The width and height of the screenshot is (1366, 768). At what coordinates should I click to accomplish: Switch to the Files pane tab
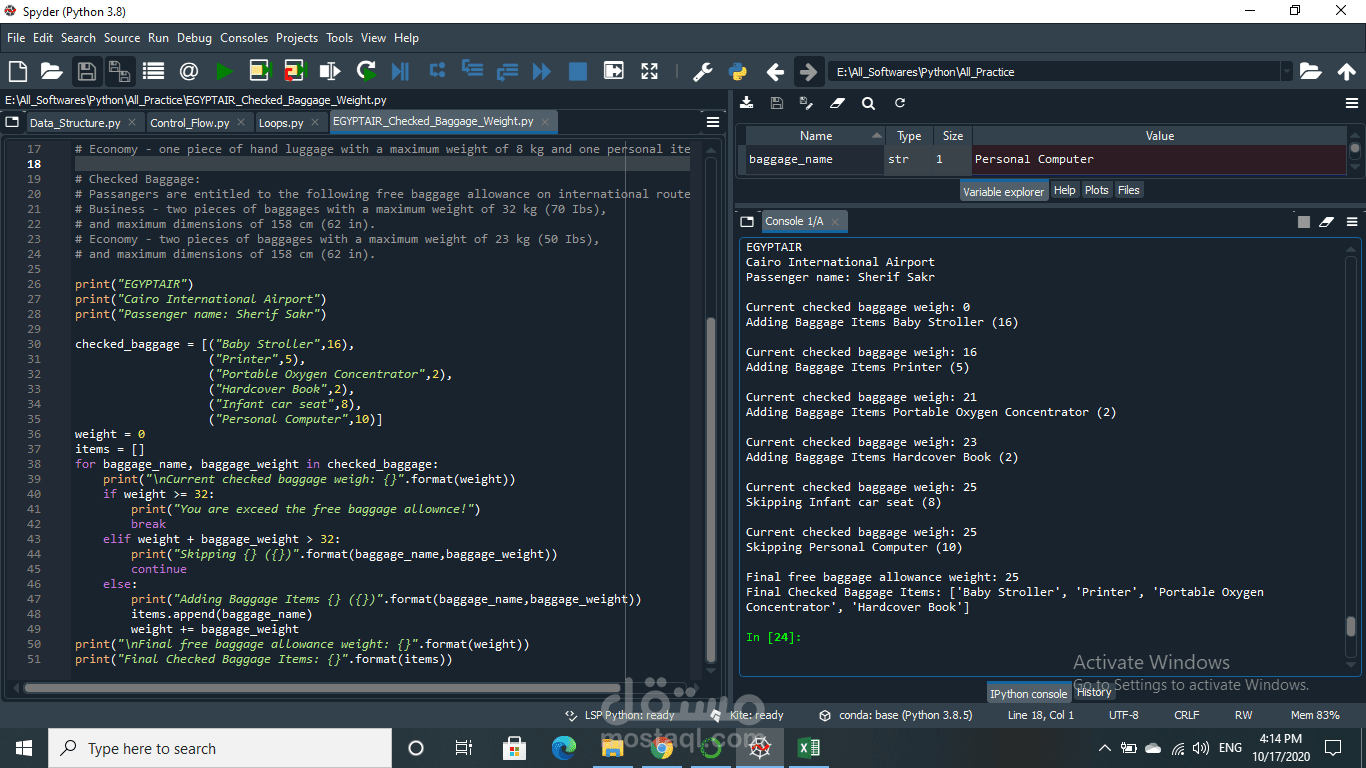1129,190
